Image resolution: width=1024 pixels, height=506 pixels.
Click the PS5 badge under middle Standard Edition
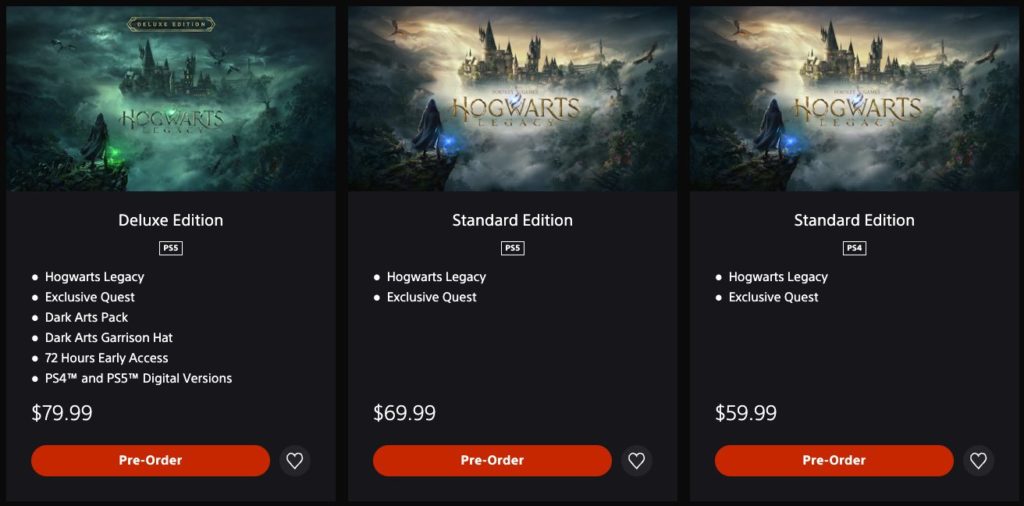(513, 249)
